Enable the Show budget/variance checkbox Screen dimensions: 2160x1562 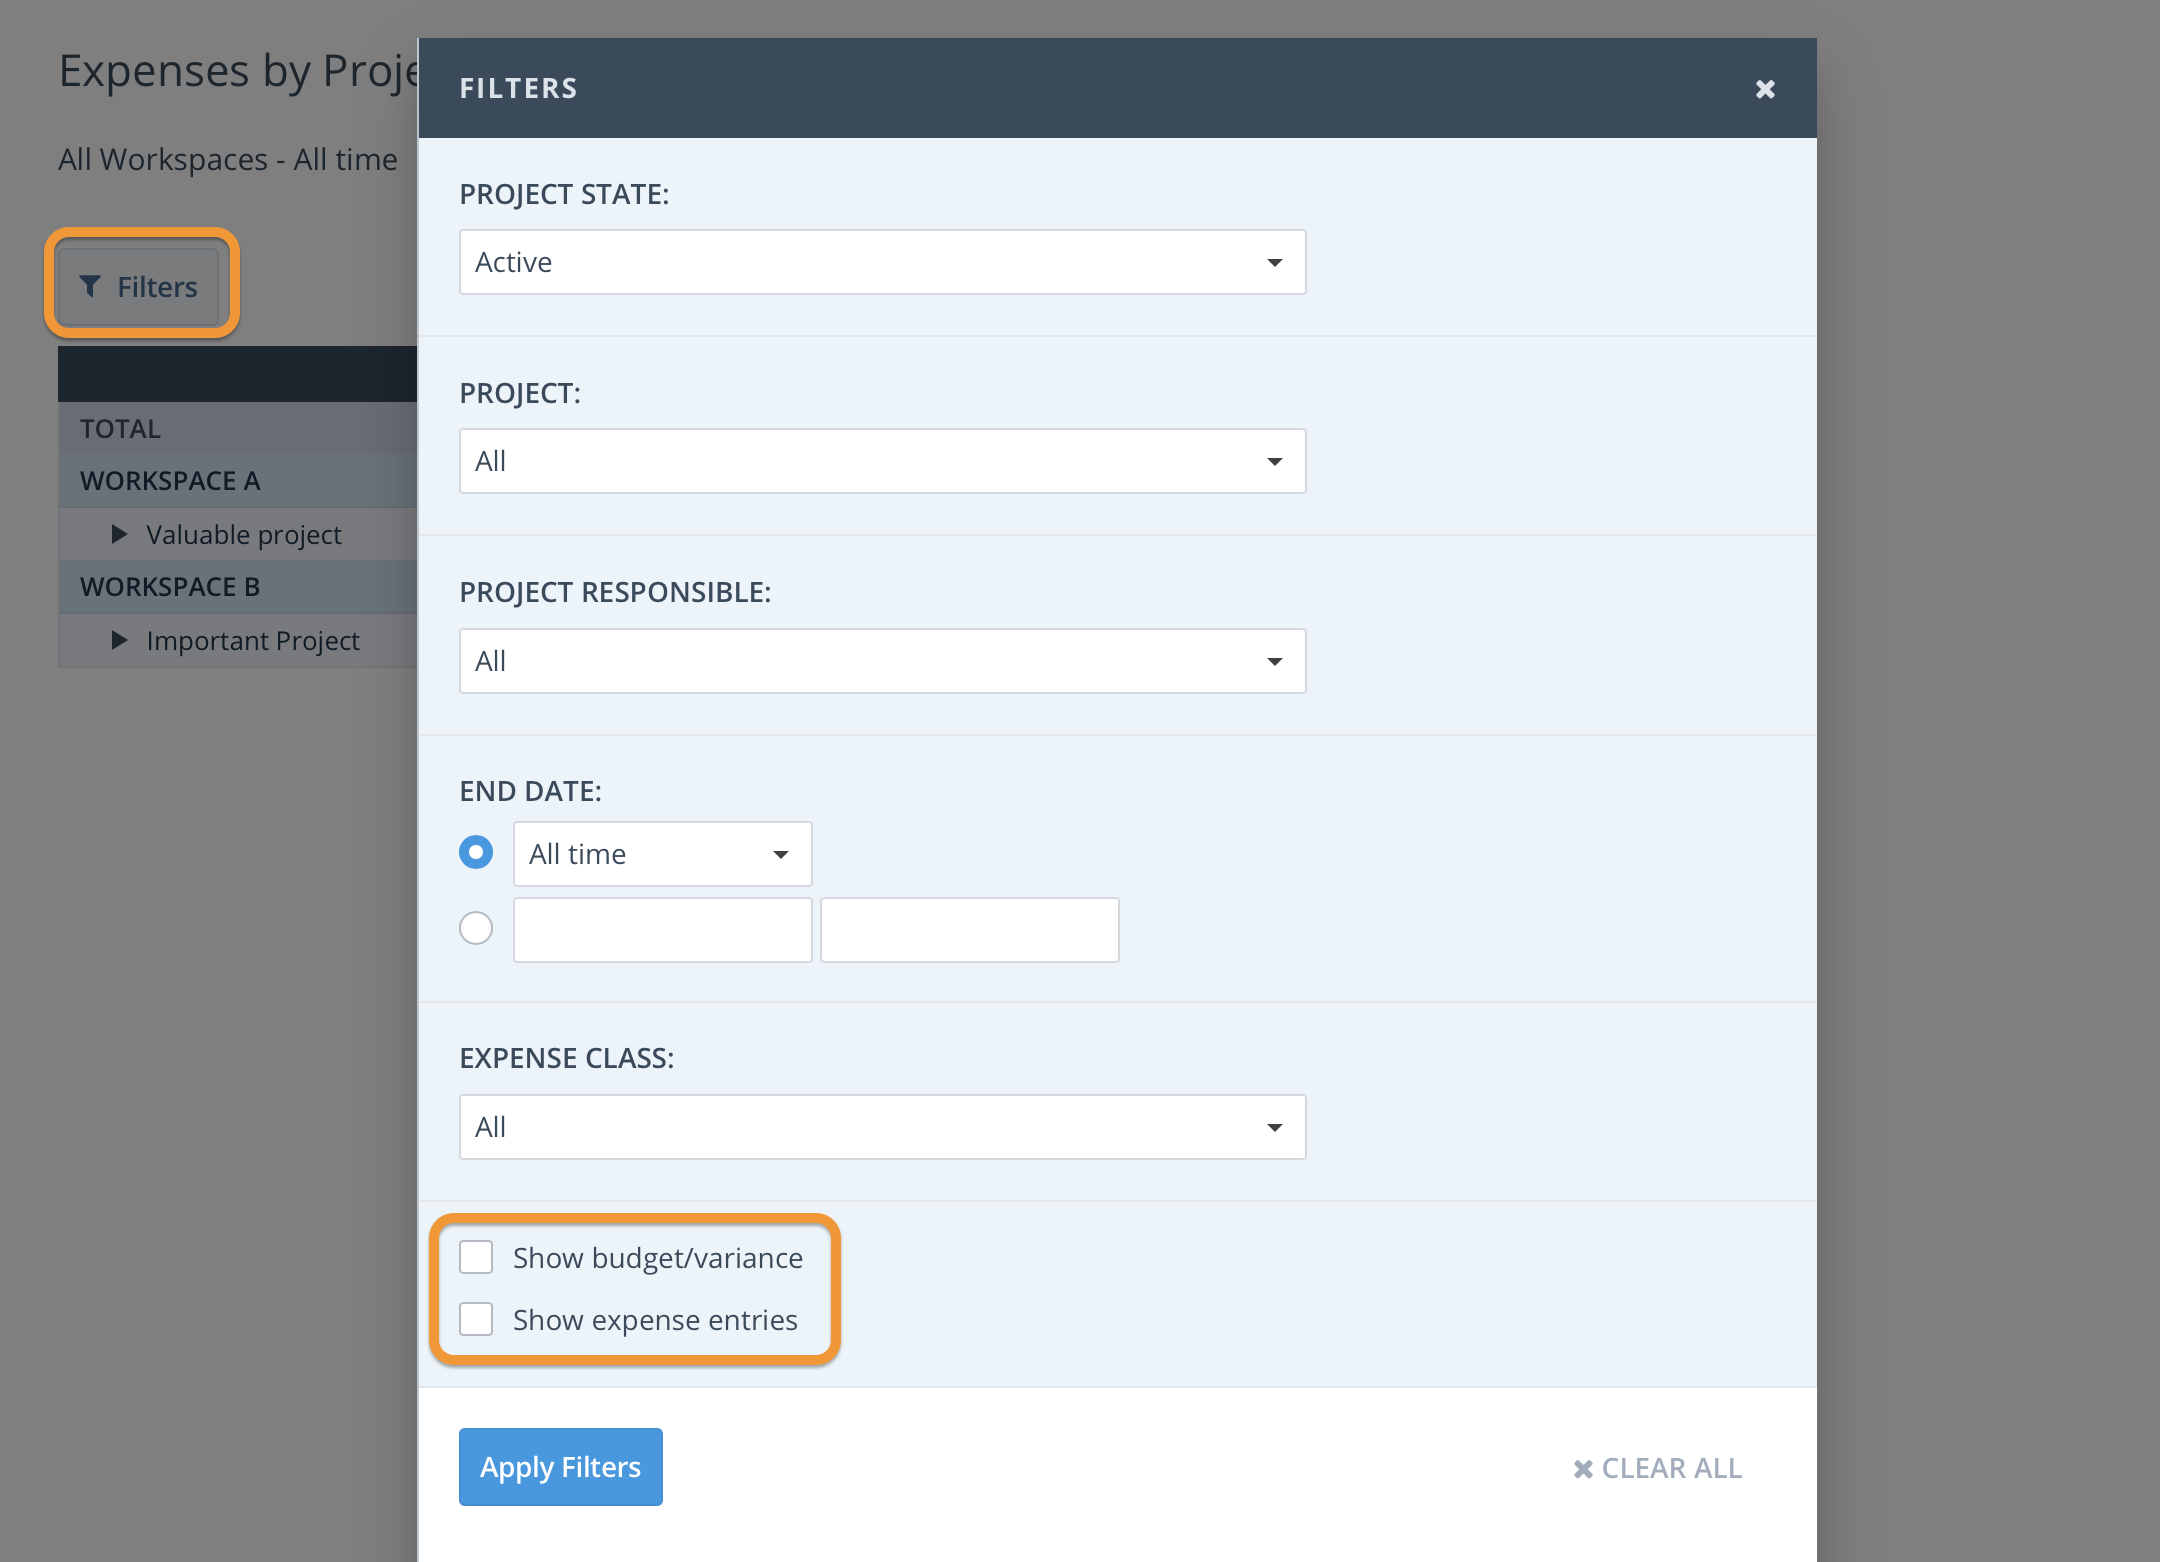point(477,1257)
